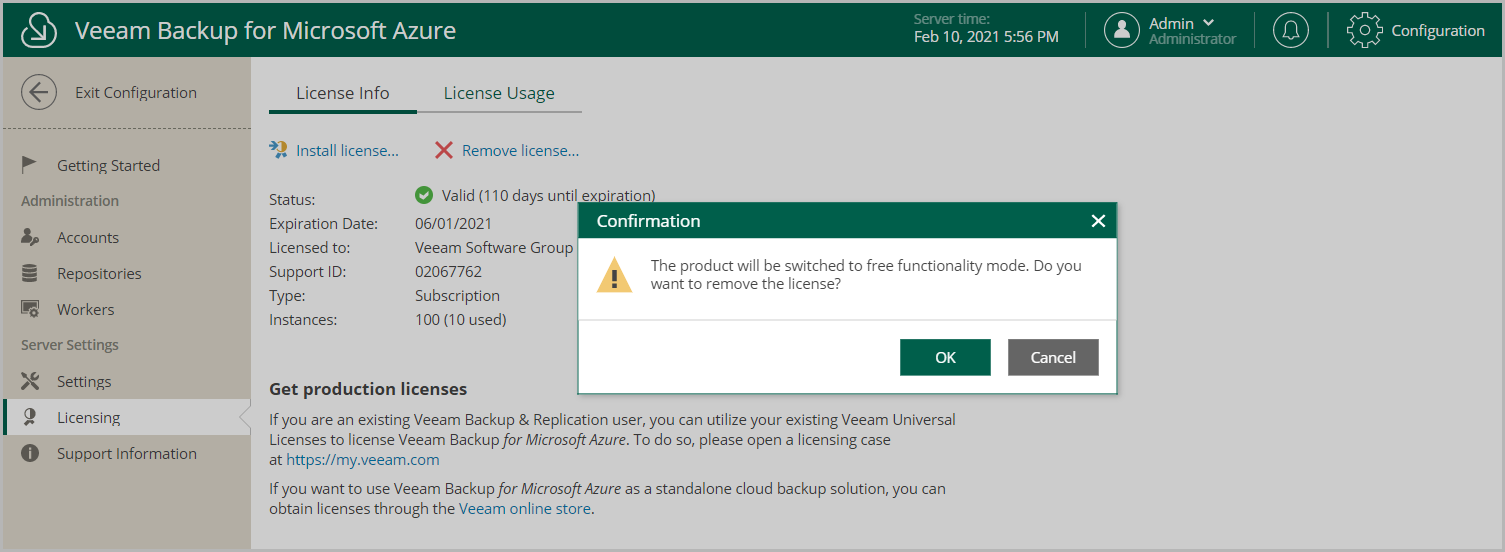Viewport: 1505px width, 552px height.
Task: Click the Exit Configuration back arrow icon
Action: pos(39,93)
